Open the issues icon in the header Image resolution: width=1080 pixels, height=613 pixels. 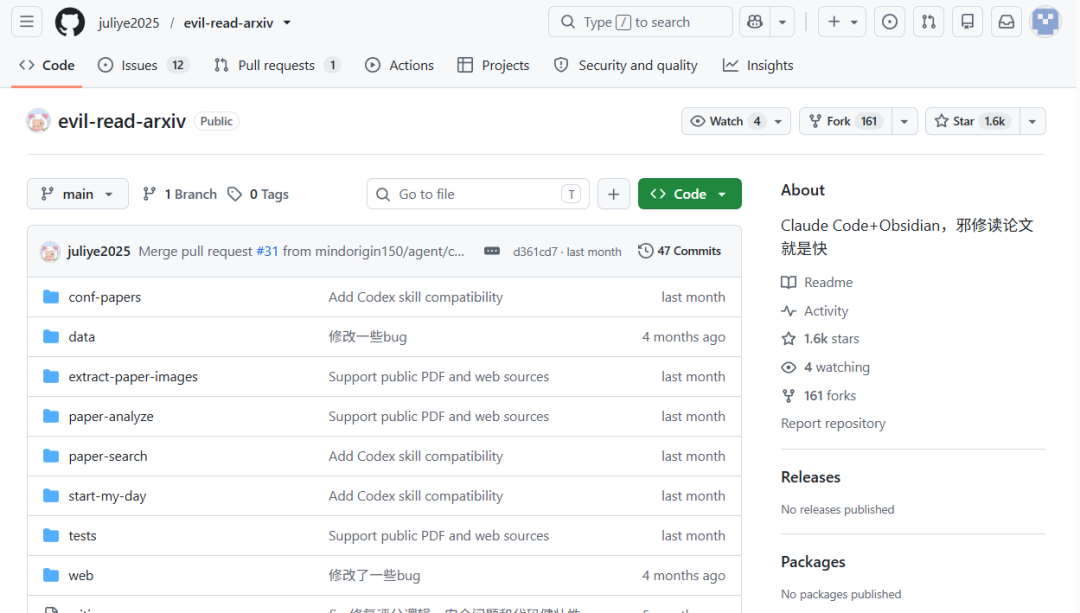pyautogui.click(x=889, y=22)
